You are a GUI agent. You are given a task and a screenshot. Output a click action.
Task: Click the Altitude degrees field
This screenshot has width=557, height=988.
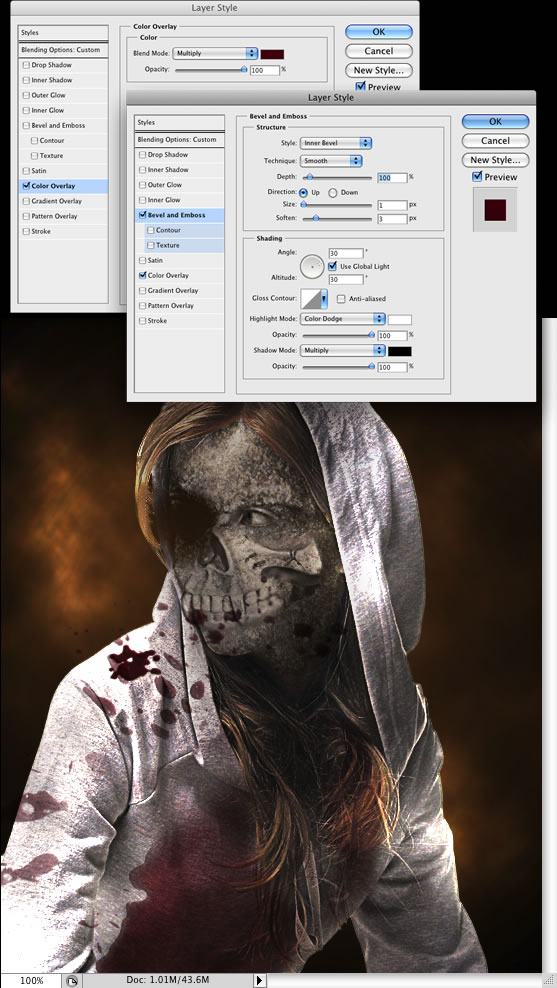point(345,279)
